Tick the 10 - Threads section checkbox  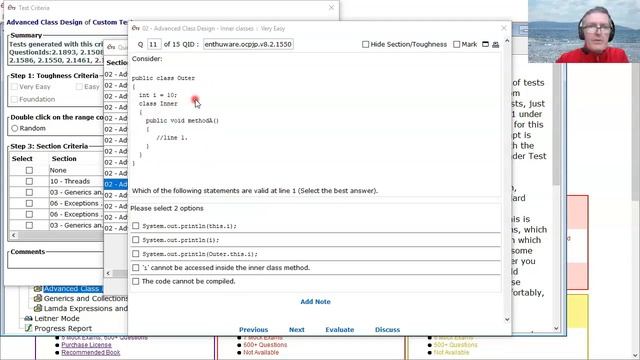point(29,181)
